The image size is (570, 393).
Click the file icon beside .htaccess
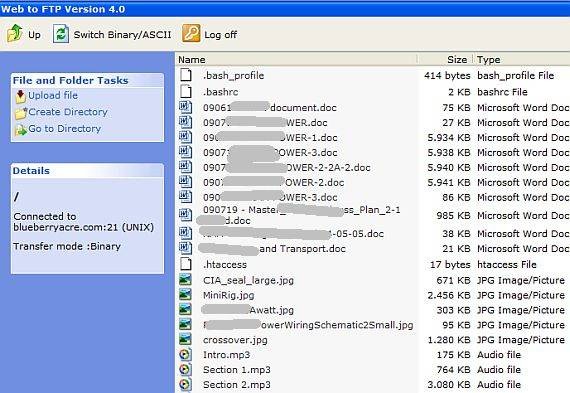pos(186,264)
